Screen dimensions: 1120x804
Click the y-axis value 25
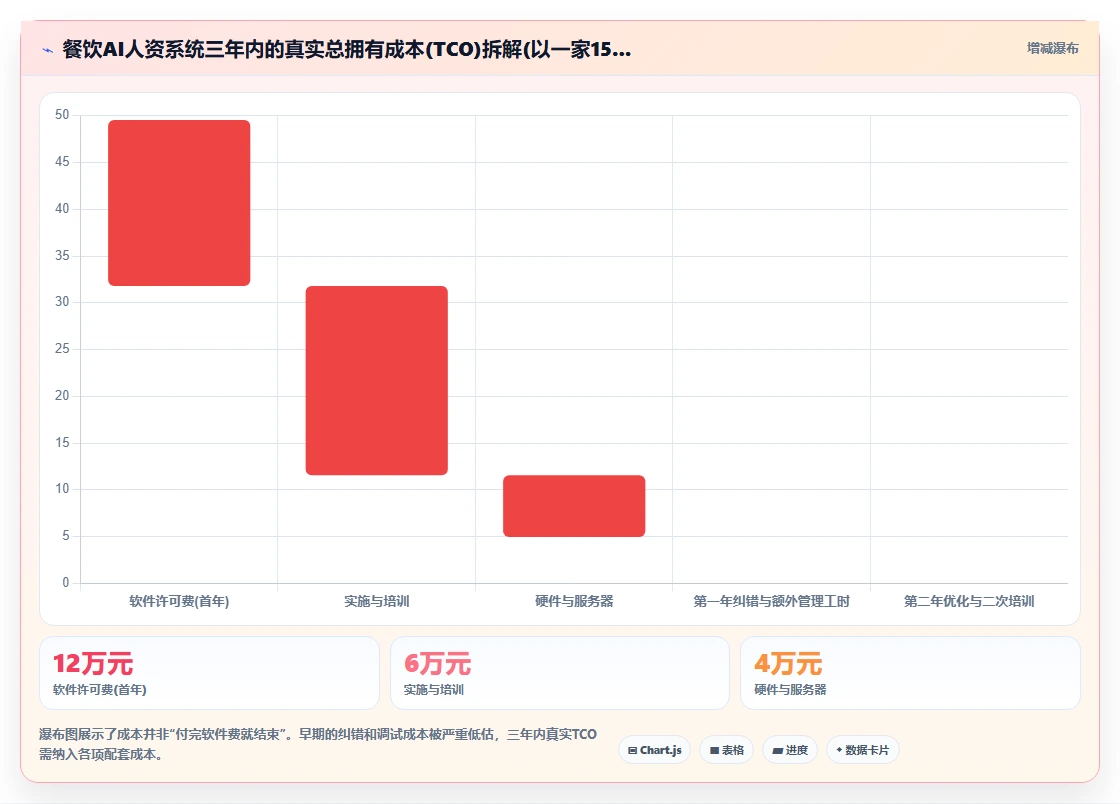[62, 348]
